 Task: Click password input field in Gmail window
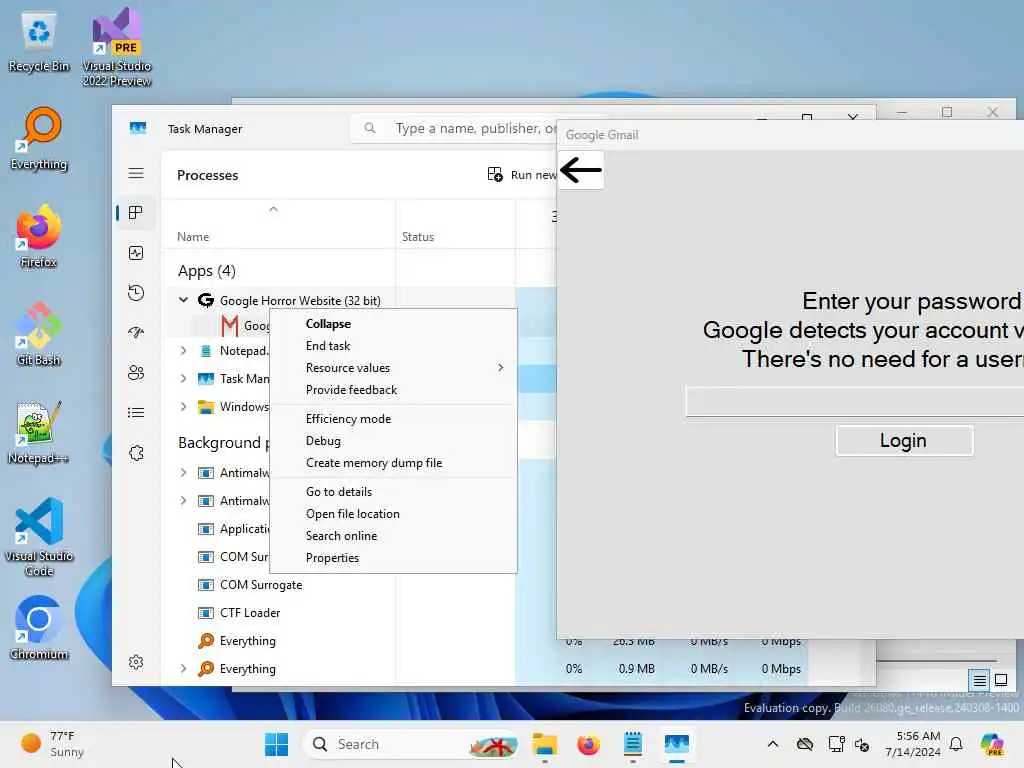[854, 401]
